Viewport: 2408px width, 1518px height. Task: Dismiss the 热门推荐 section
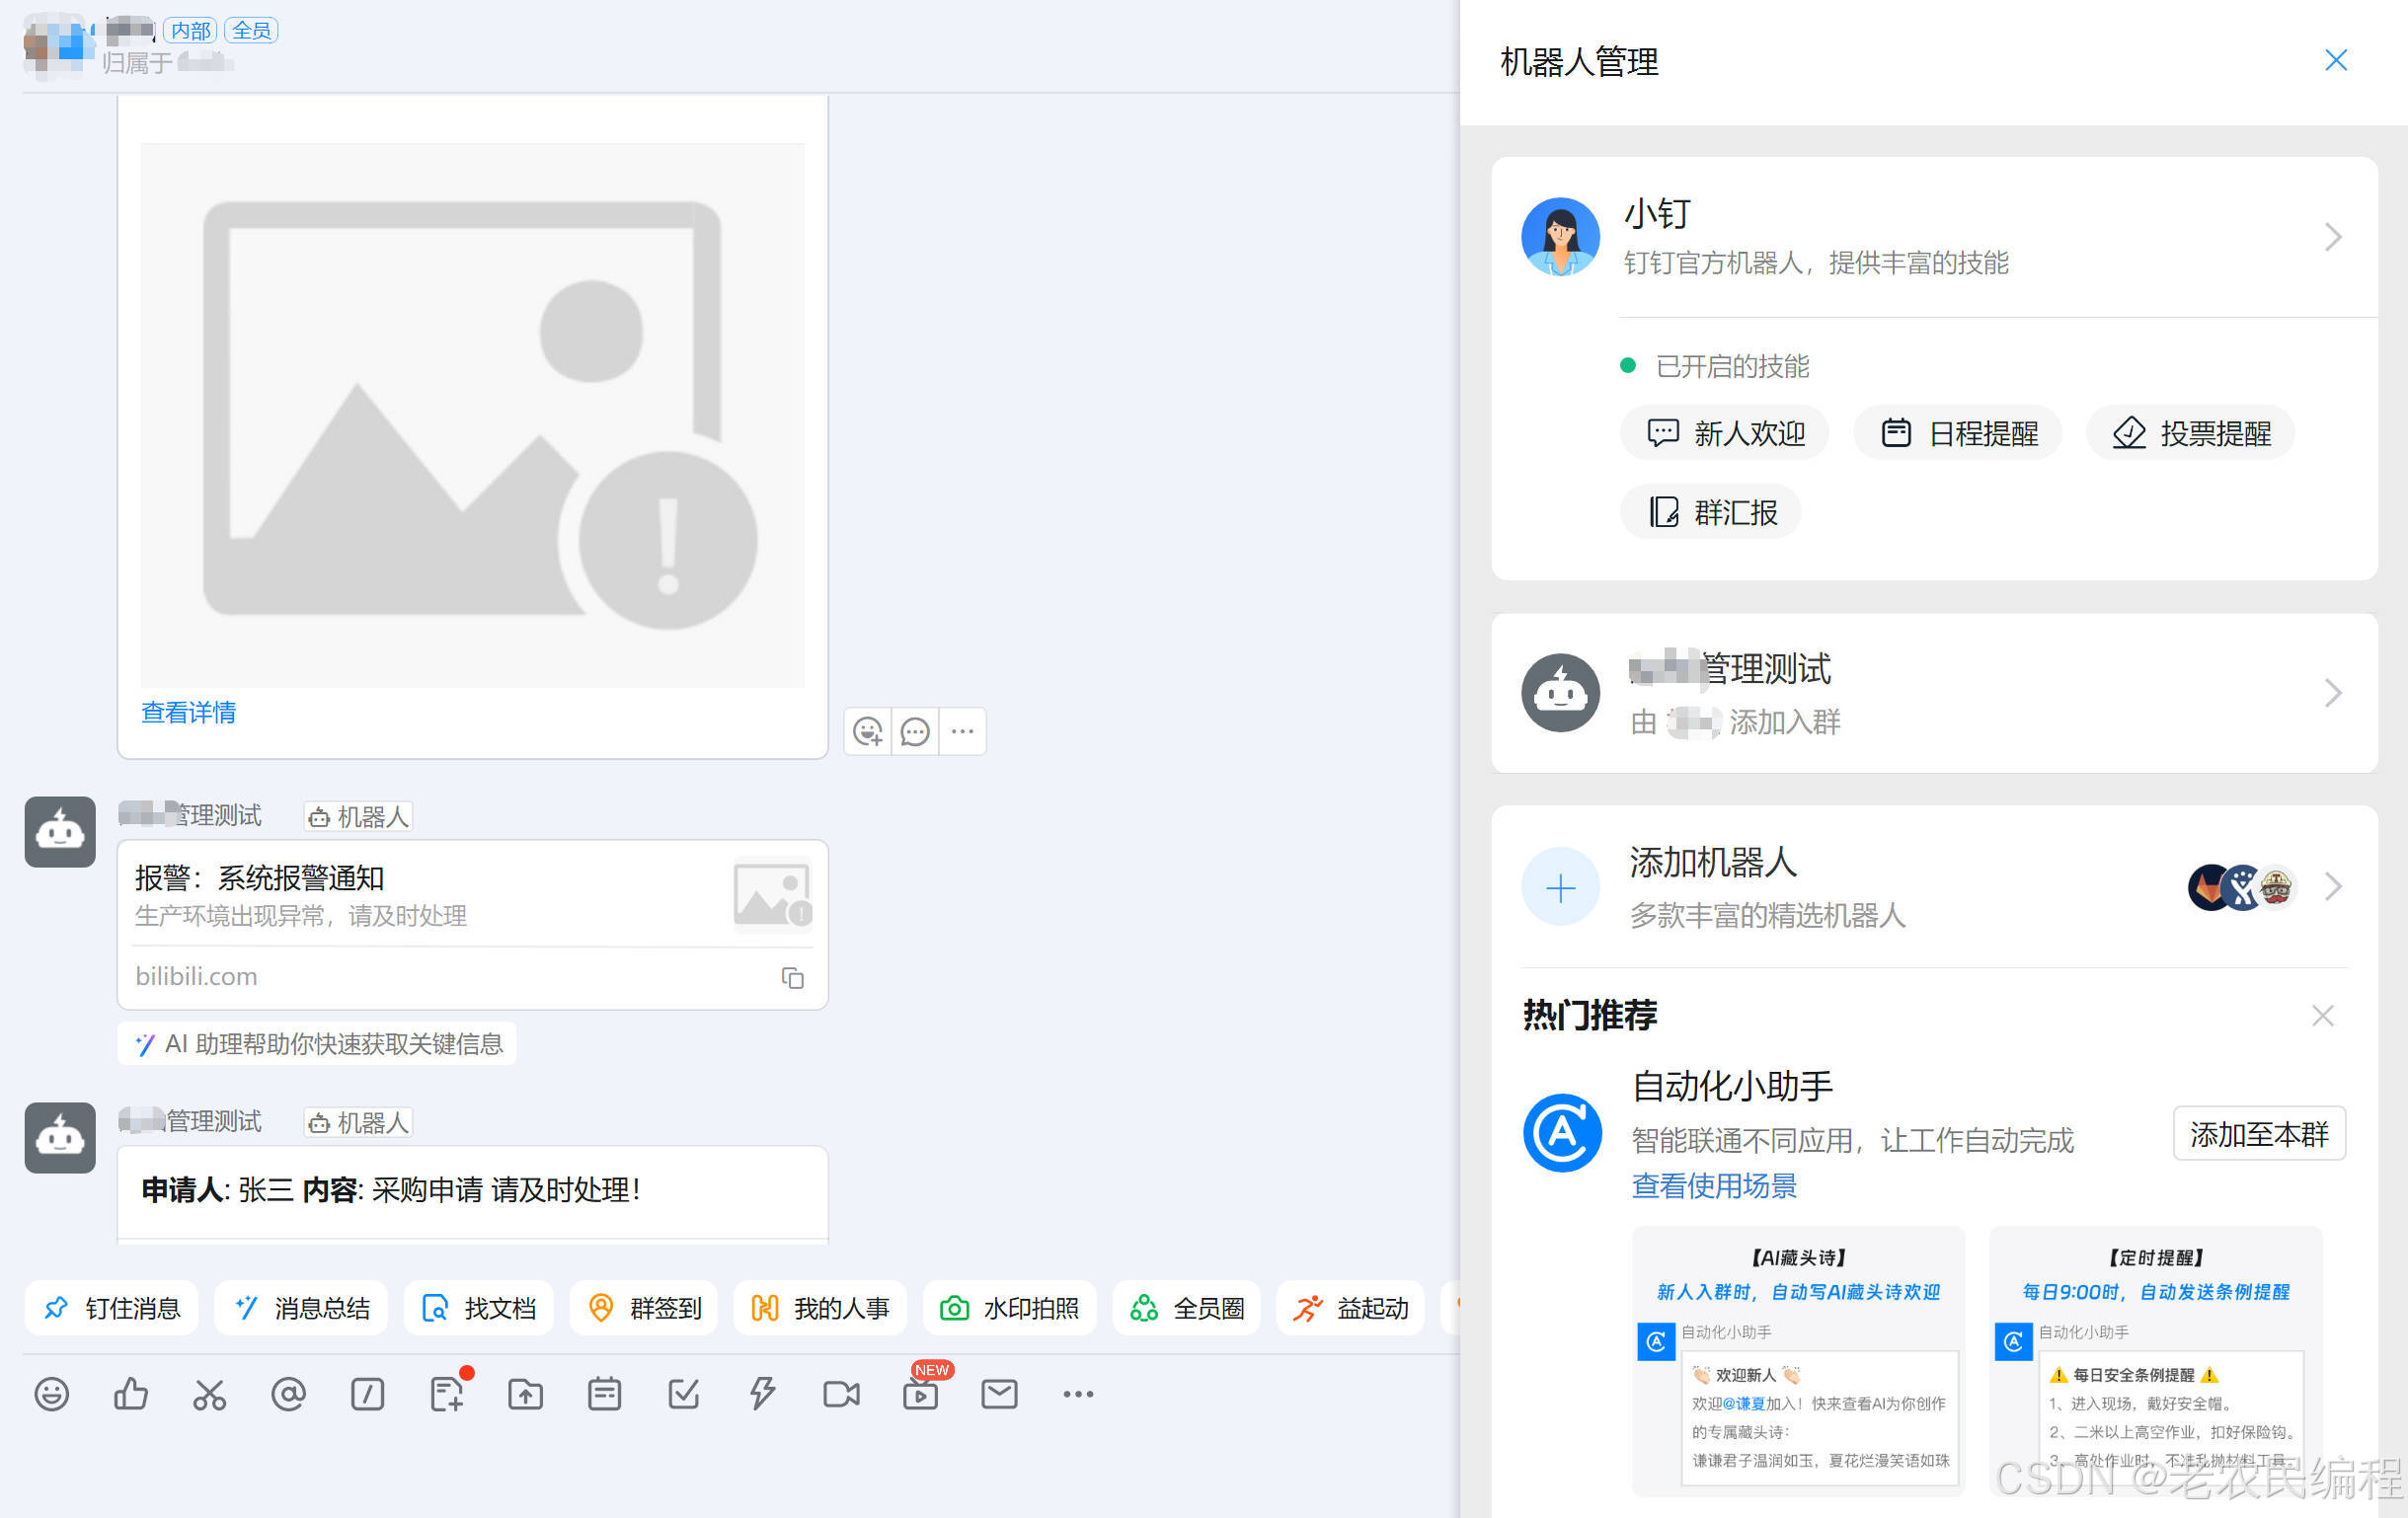[2322, 1016]
